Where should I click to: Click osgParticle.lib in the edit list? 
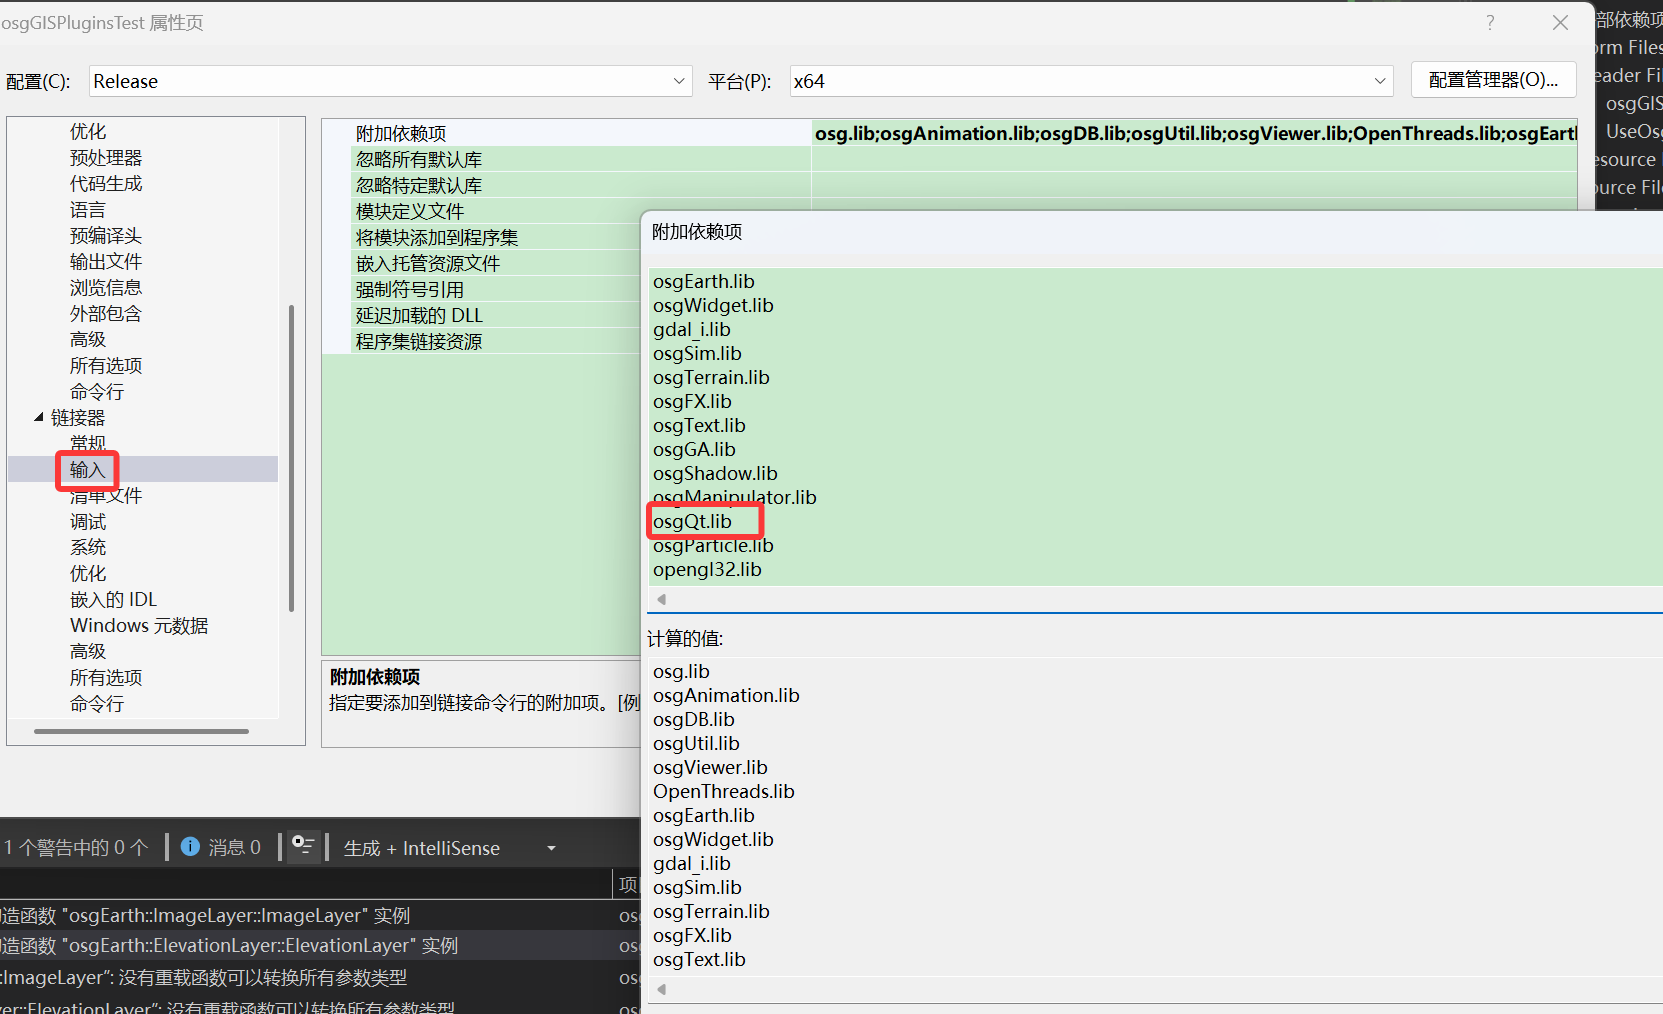point(713,546)
